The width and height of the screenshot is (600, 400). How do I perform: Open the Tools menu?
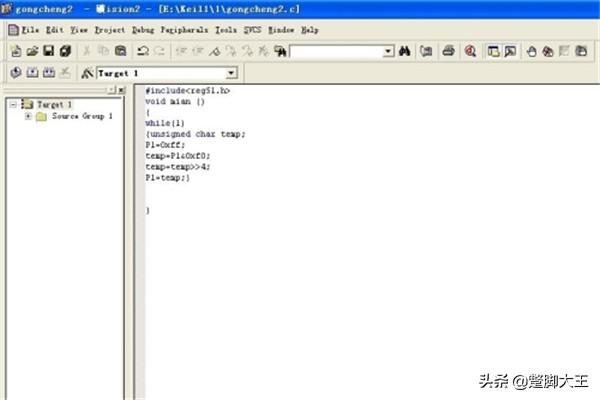pyautogui.click(x=226, y=30)
